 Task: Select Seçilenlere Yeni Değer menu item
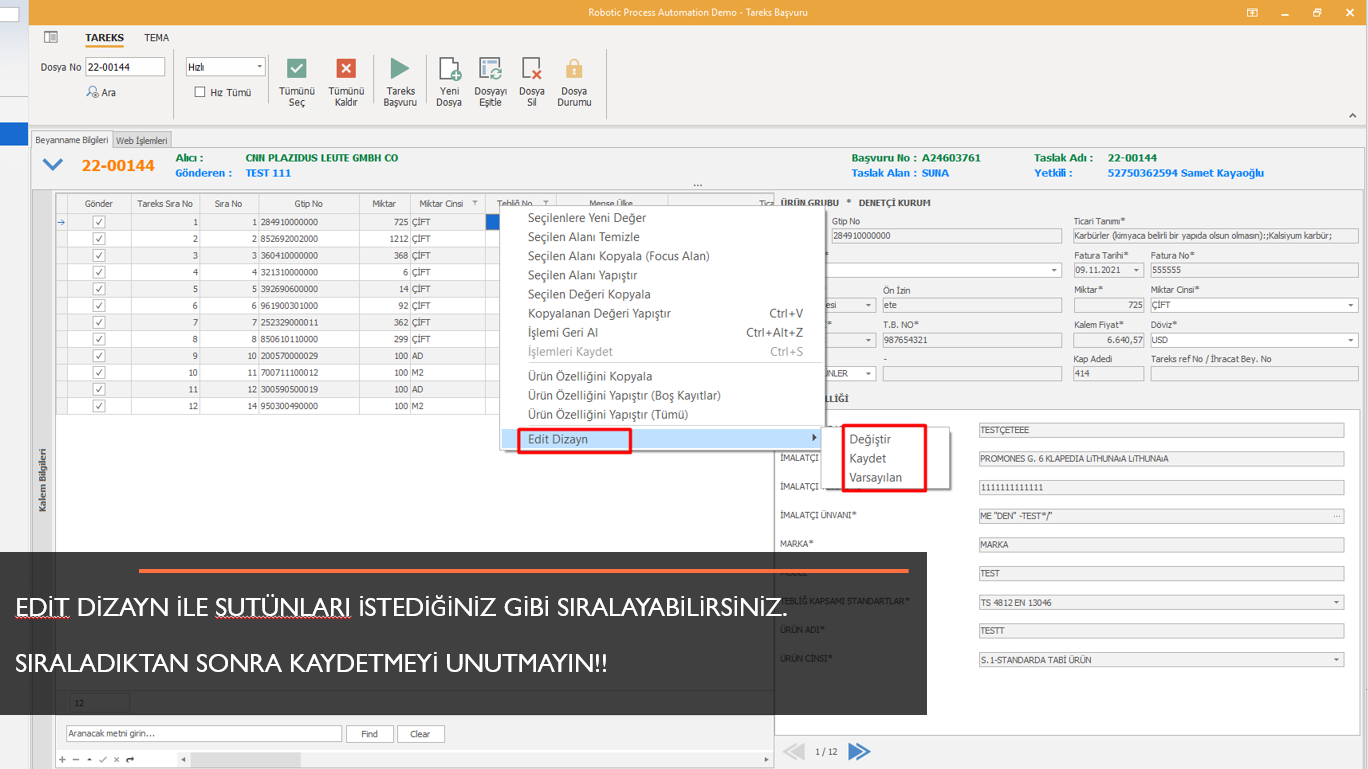587,218
